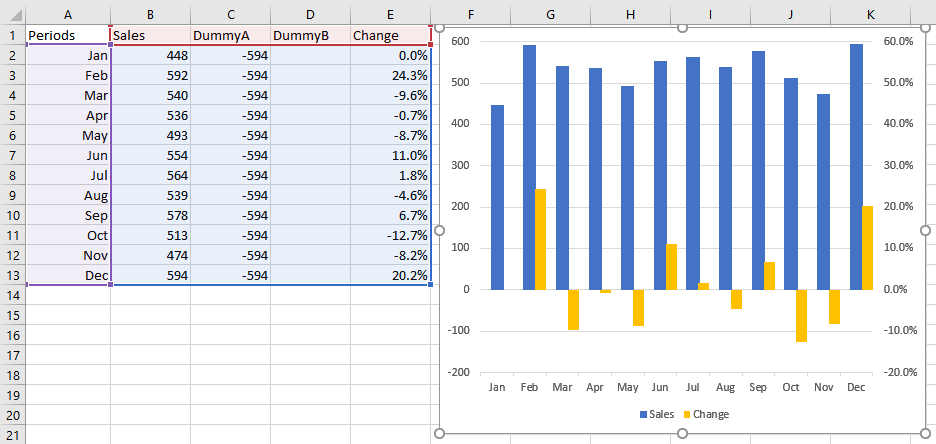
Task: Select the cell containing Jan
Action: click(68, 56)
